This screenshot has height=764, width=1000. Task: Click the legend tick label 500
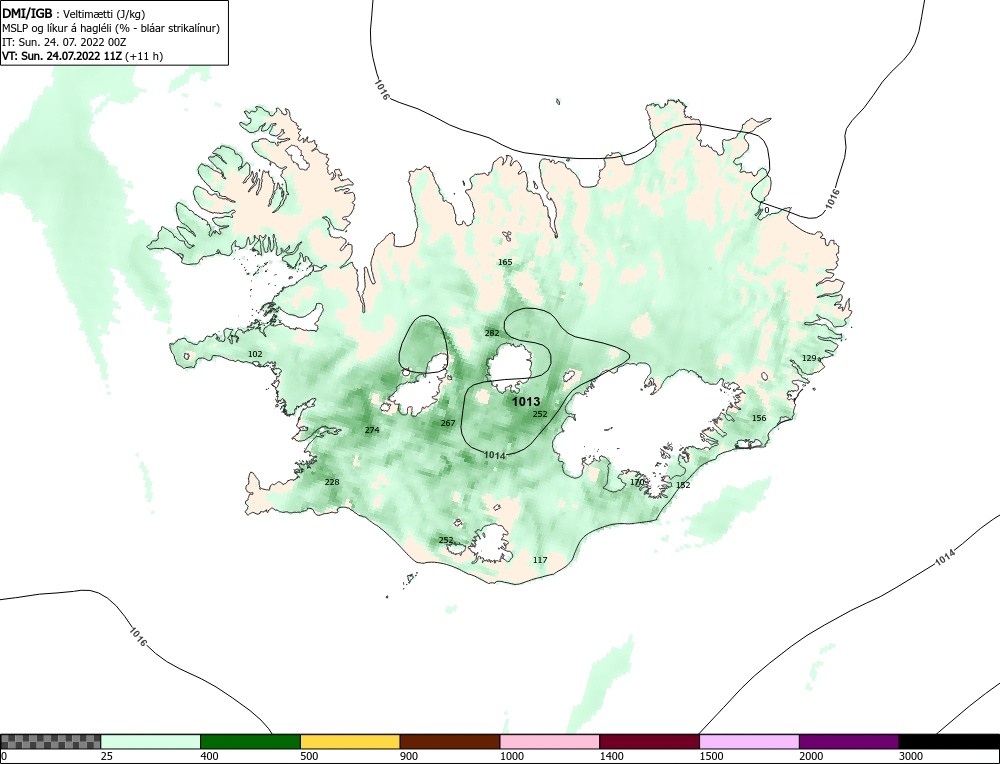309,756
